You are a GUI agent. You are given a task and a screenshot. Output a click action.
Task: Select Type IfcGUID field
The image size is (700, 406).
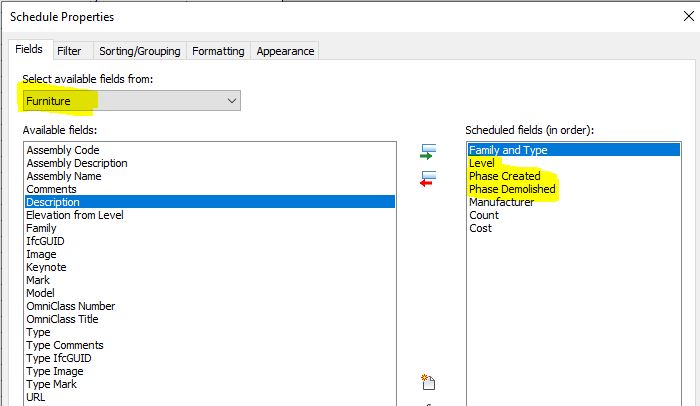coord(210,358)
